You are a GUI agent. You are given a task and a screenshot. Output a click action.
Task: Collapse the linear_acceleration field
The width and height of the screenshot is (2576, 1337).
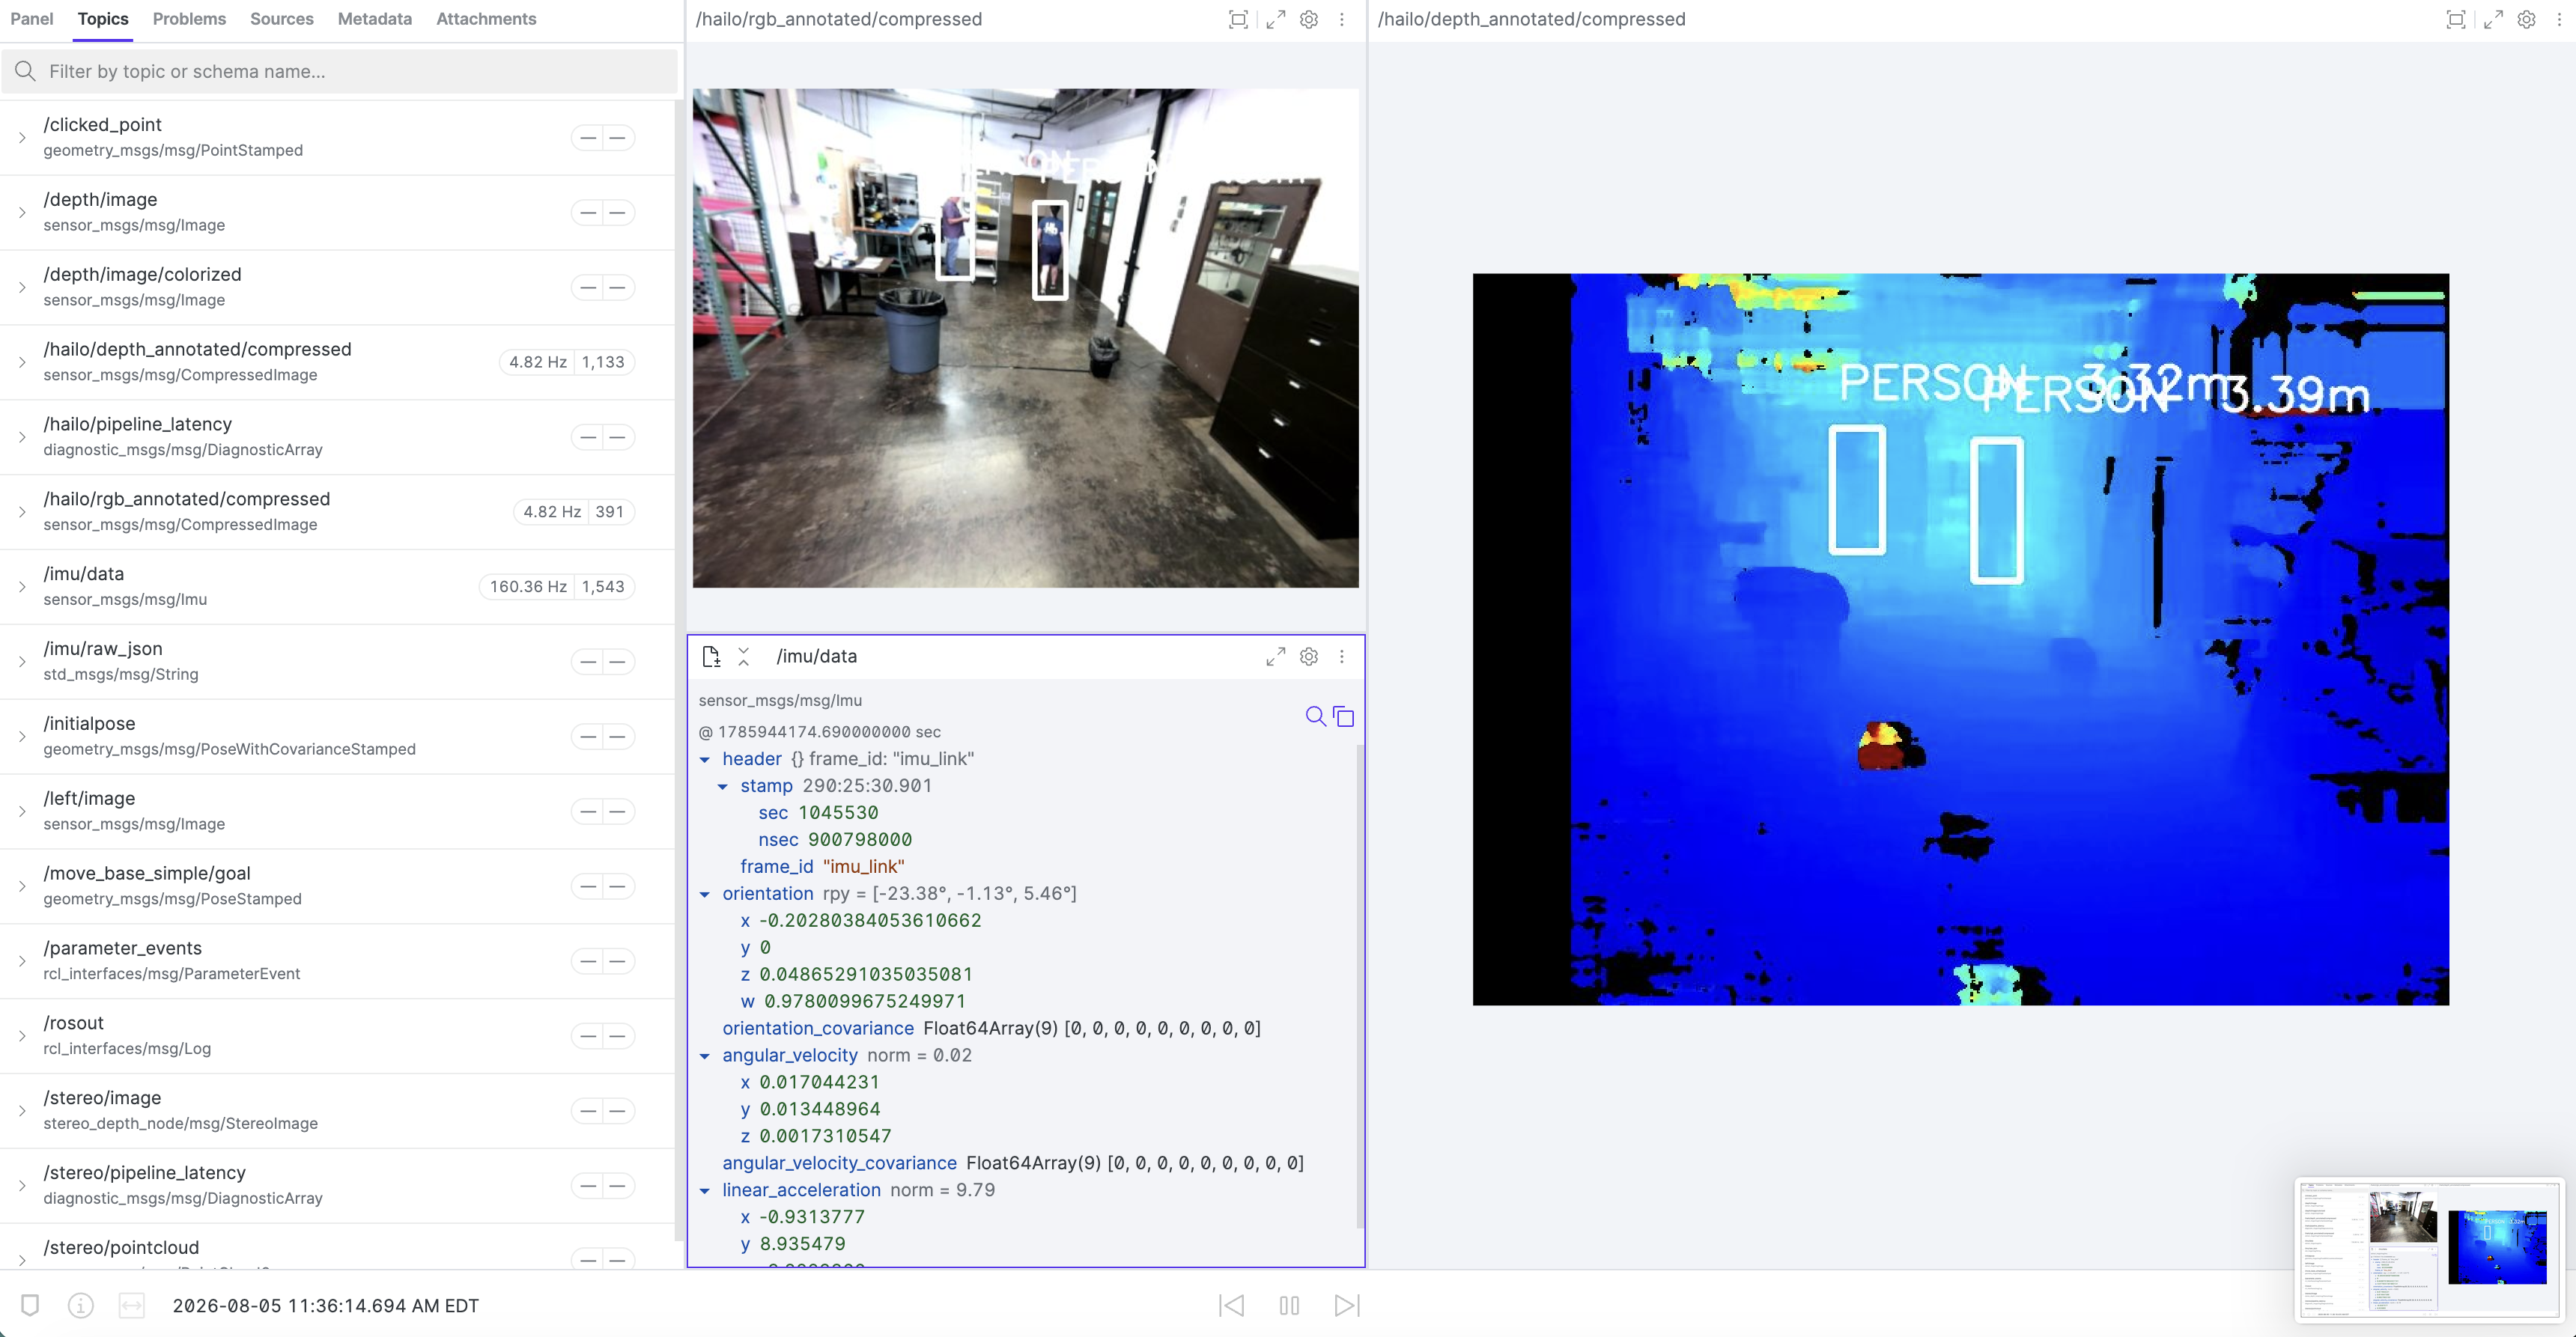coord(705,1190)
